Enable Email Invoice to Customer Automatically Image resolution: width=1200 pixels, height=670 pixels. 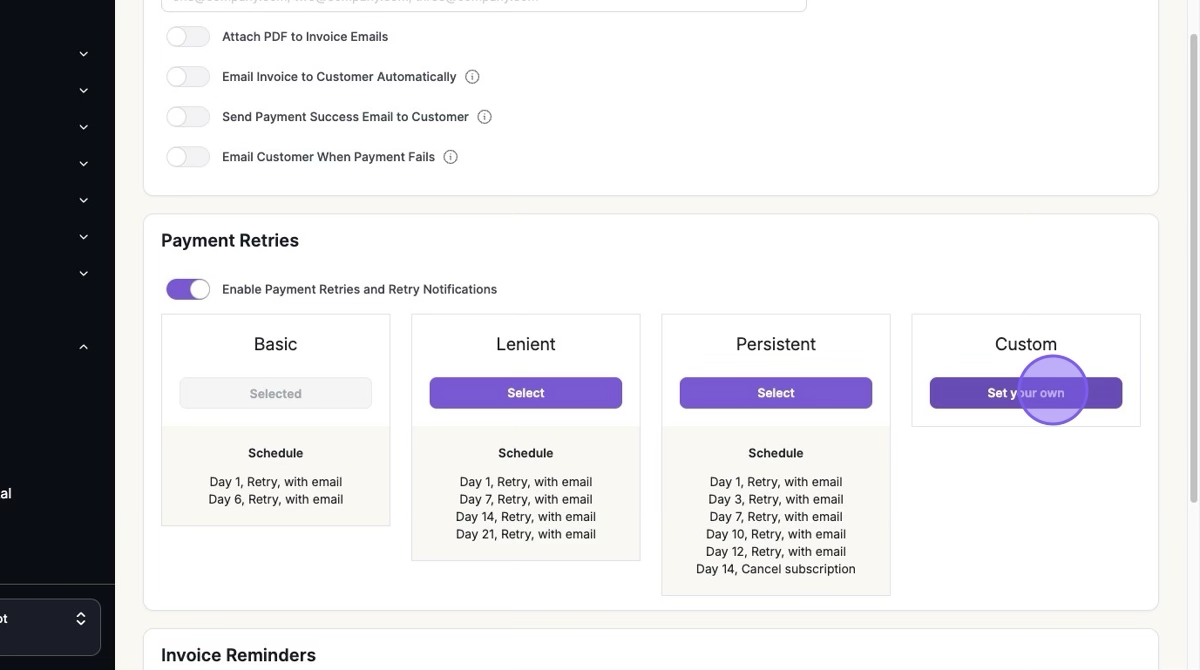[188, 77]
